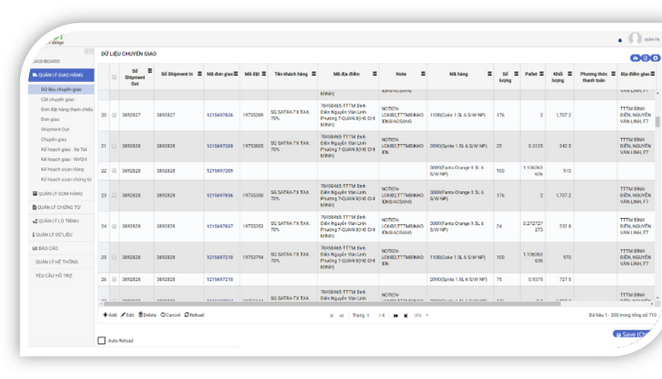Viewport: 662px width, 379px height.
Task: Click the Delete button
Action: (x=147, y=315)
